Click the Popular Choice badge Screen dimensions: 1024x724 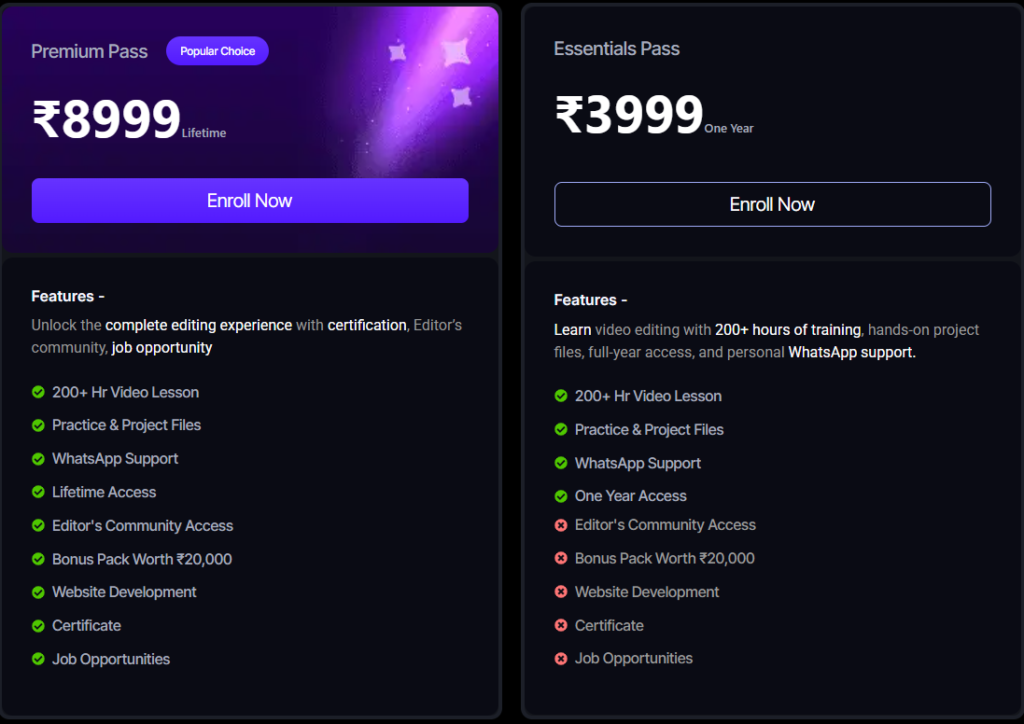tap(217, 51)
